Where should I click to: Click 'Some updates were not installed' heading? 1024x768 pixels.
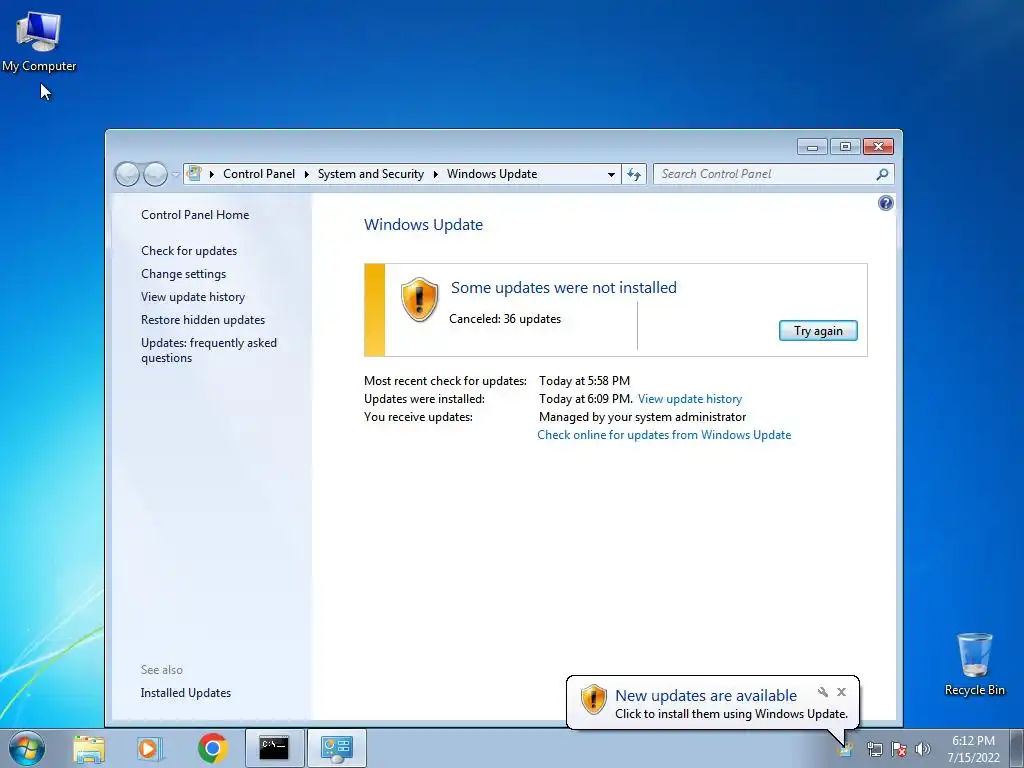(x=564, y=287)
